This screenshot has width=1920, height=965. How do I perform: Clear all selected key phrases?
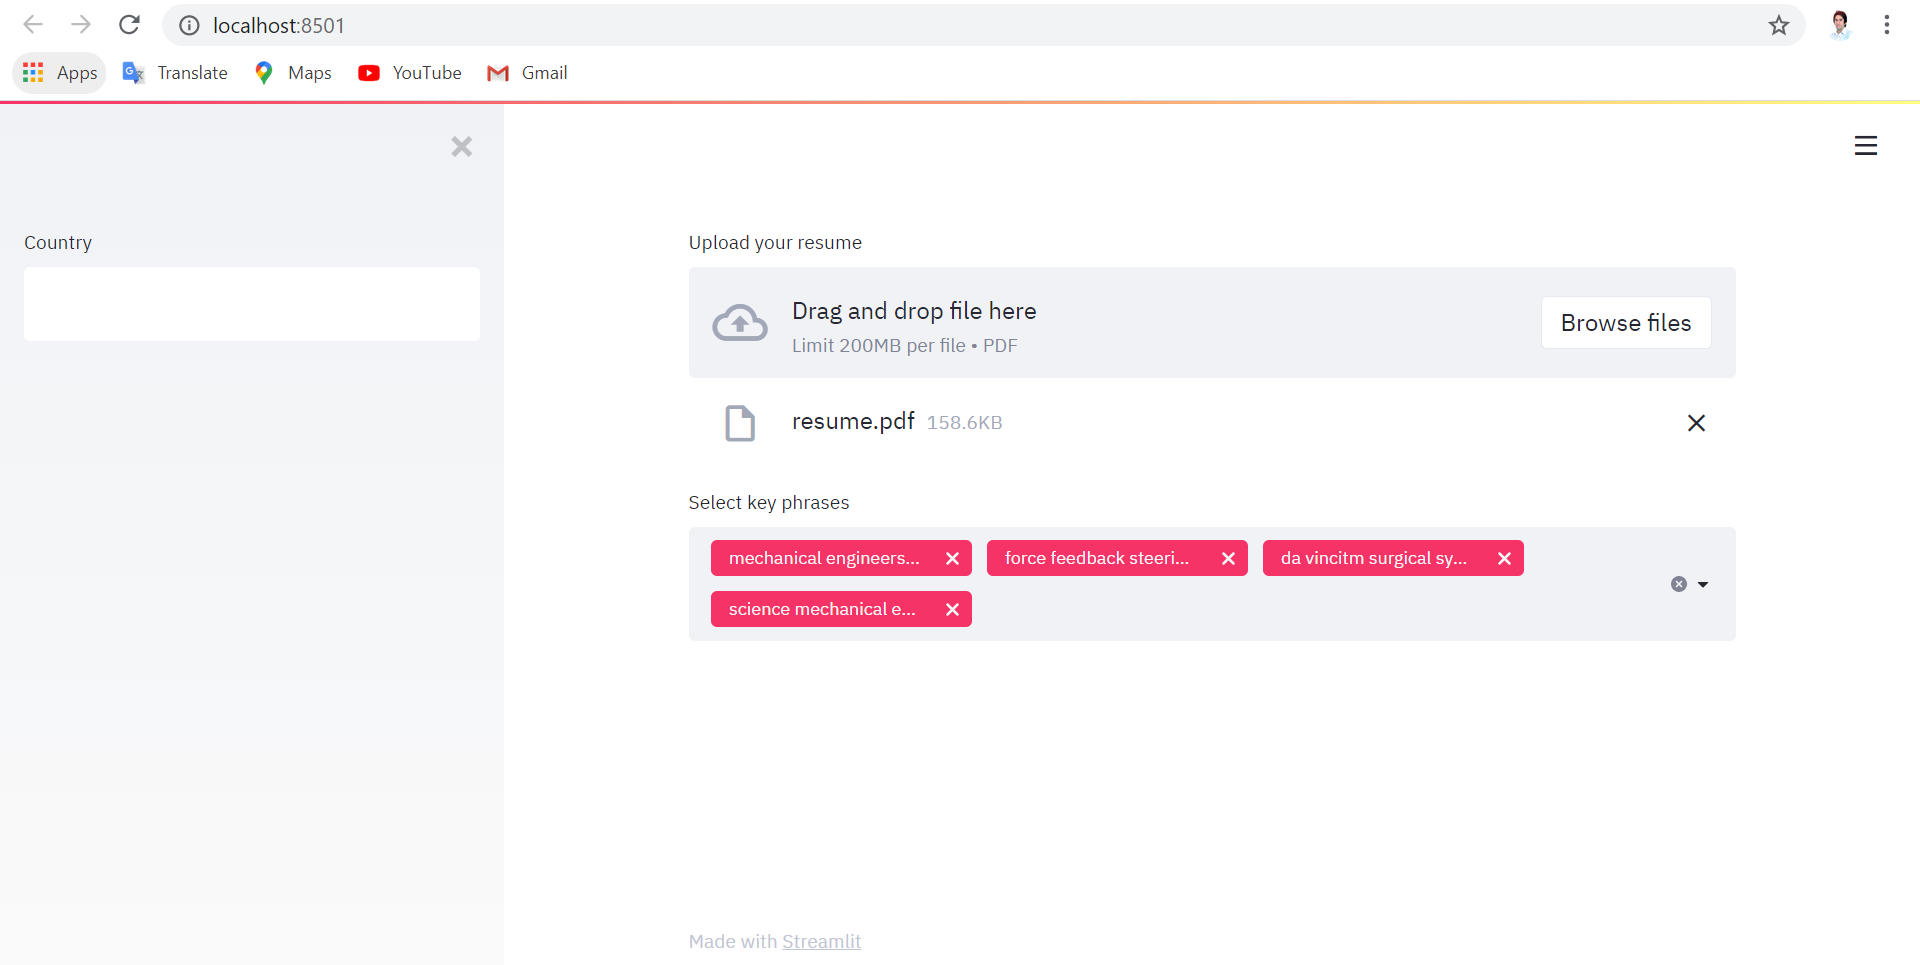1678,584
